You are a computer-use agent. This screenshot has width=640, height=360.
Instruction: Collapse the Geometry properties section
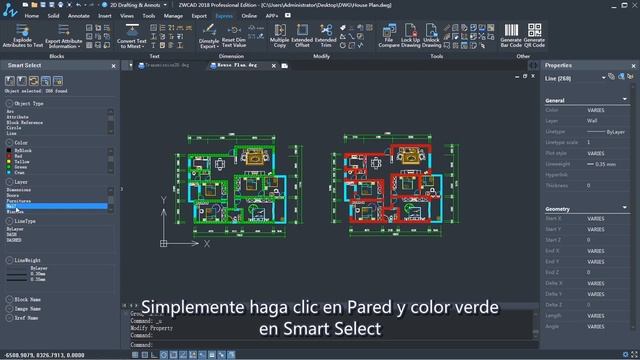tap(624, 208)
